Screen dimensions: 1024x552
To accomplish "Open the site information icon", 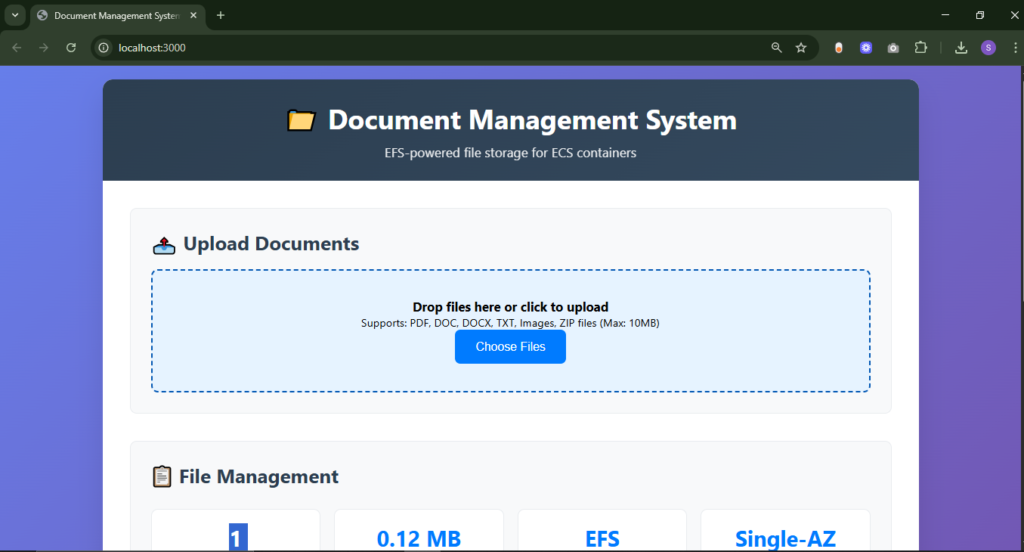I will [x=103, y=48].
